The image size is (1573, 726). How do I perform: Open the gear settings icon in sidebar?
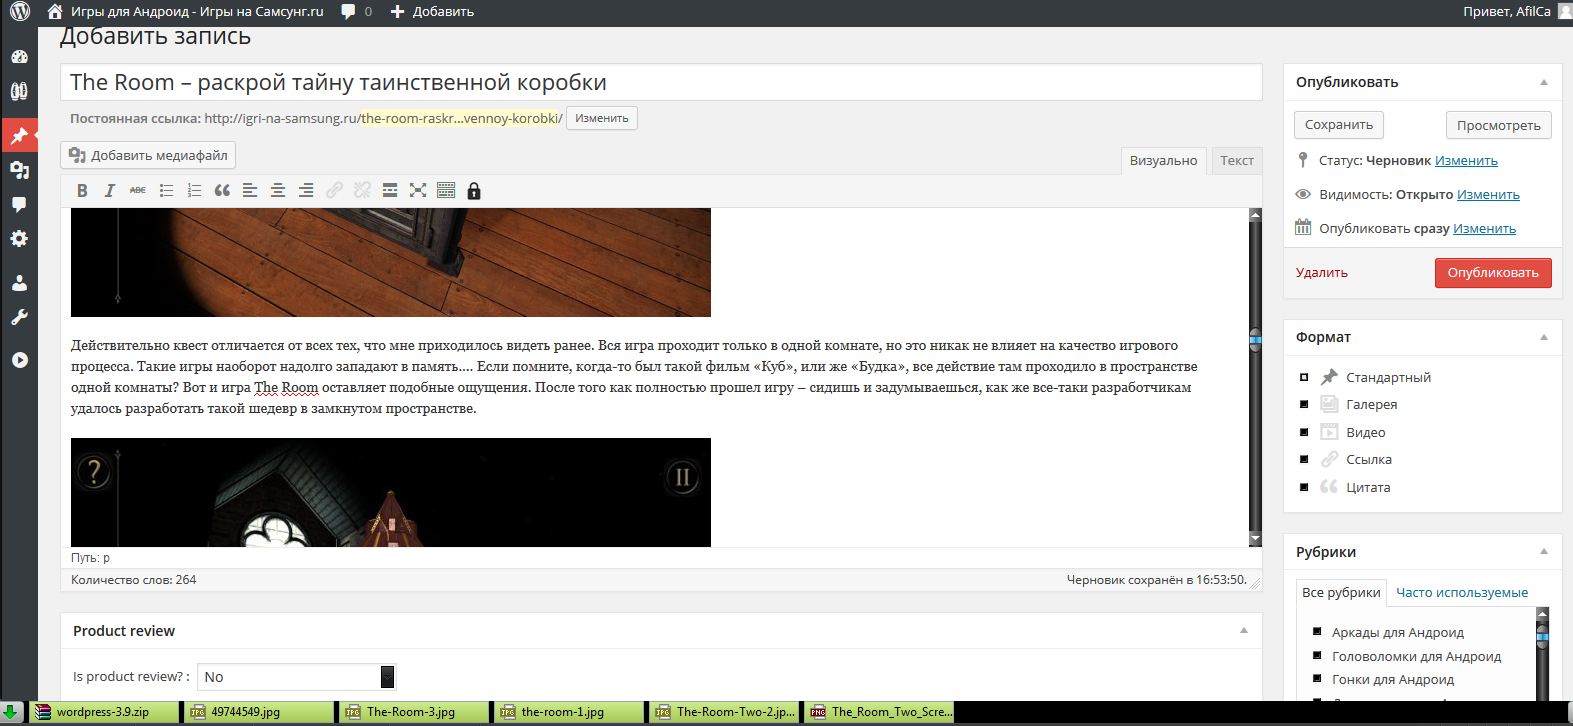pyautogui.click(x=19, y=239)
